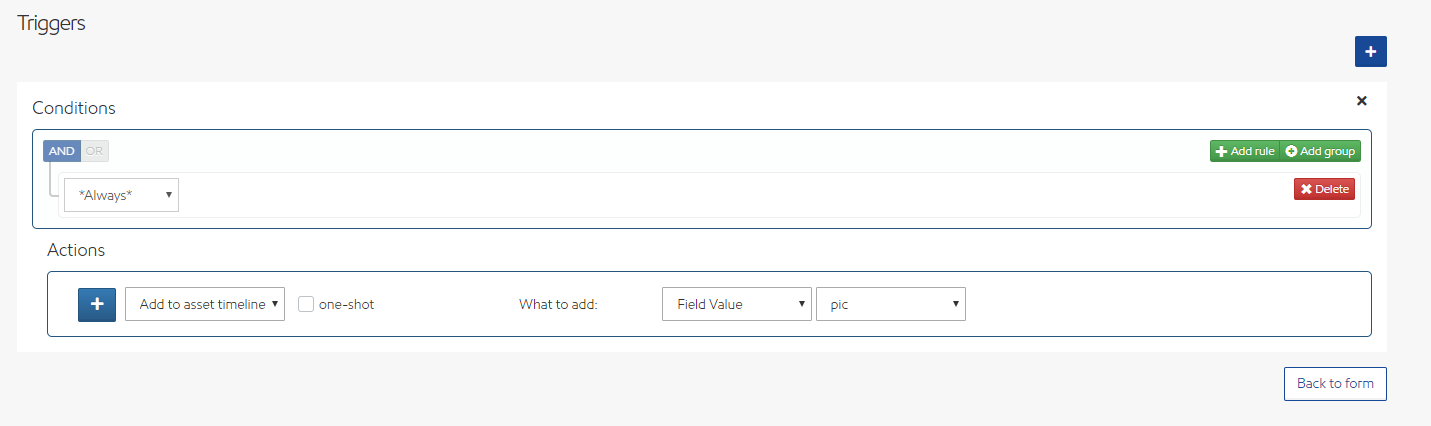
Task: Remove this trigger with the X icon
Action: coord(1361,101)
